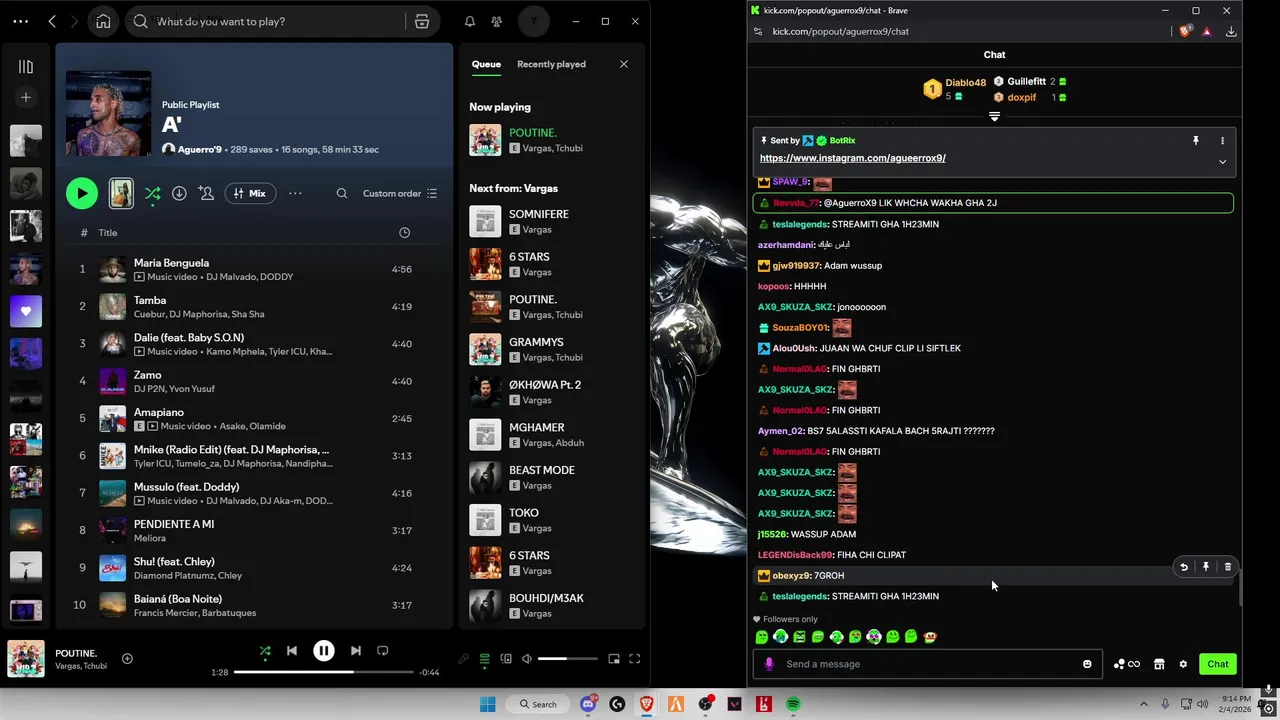The width and height of the screenshot is (1280, 720).
Task: Toggle the Queue view button
Action: (485, 658)
